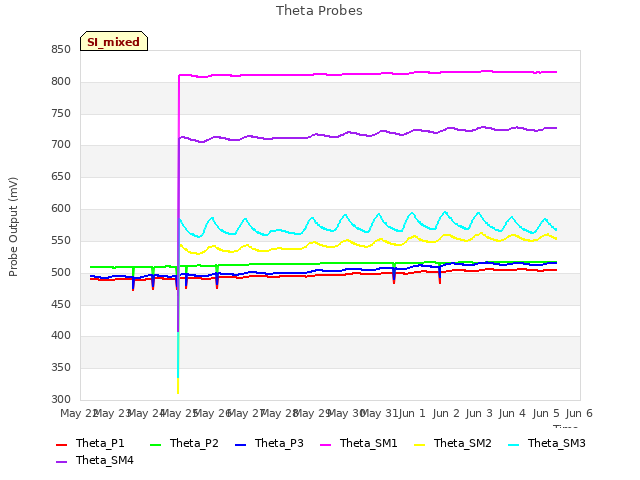Click the Jun 6 x-axis date label
640x480 pixels.
point(579,413)
